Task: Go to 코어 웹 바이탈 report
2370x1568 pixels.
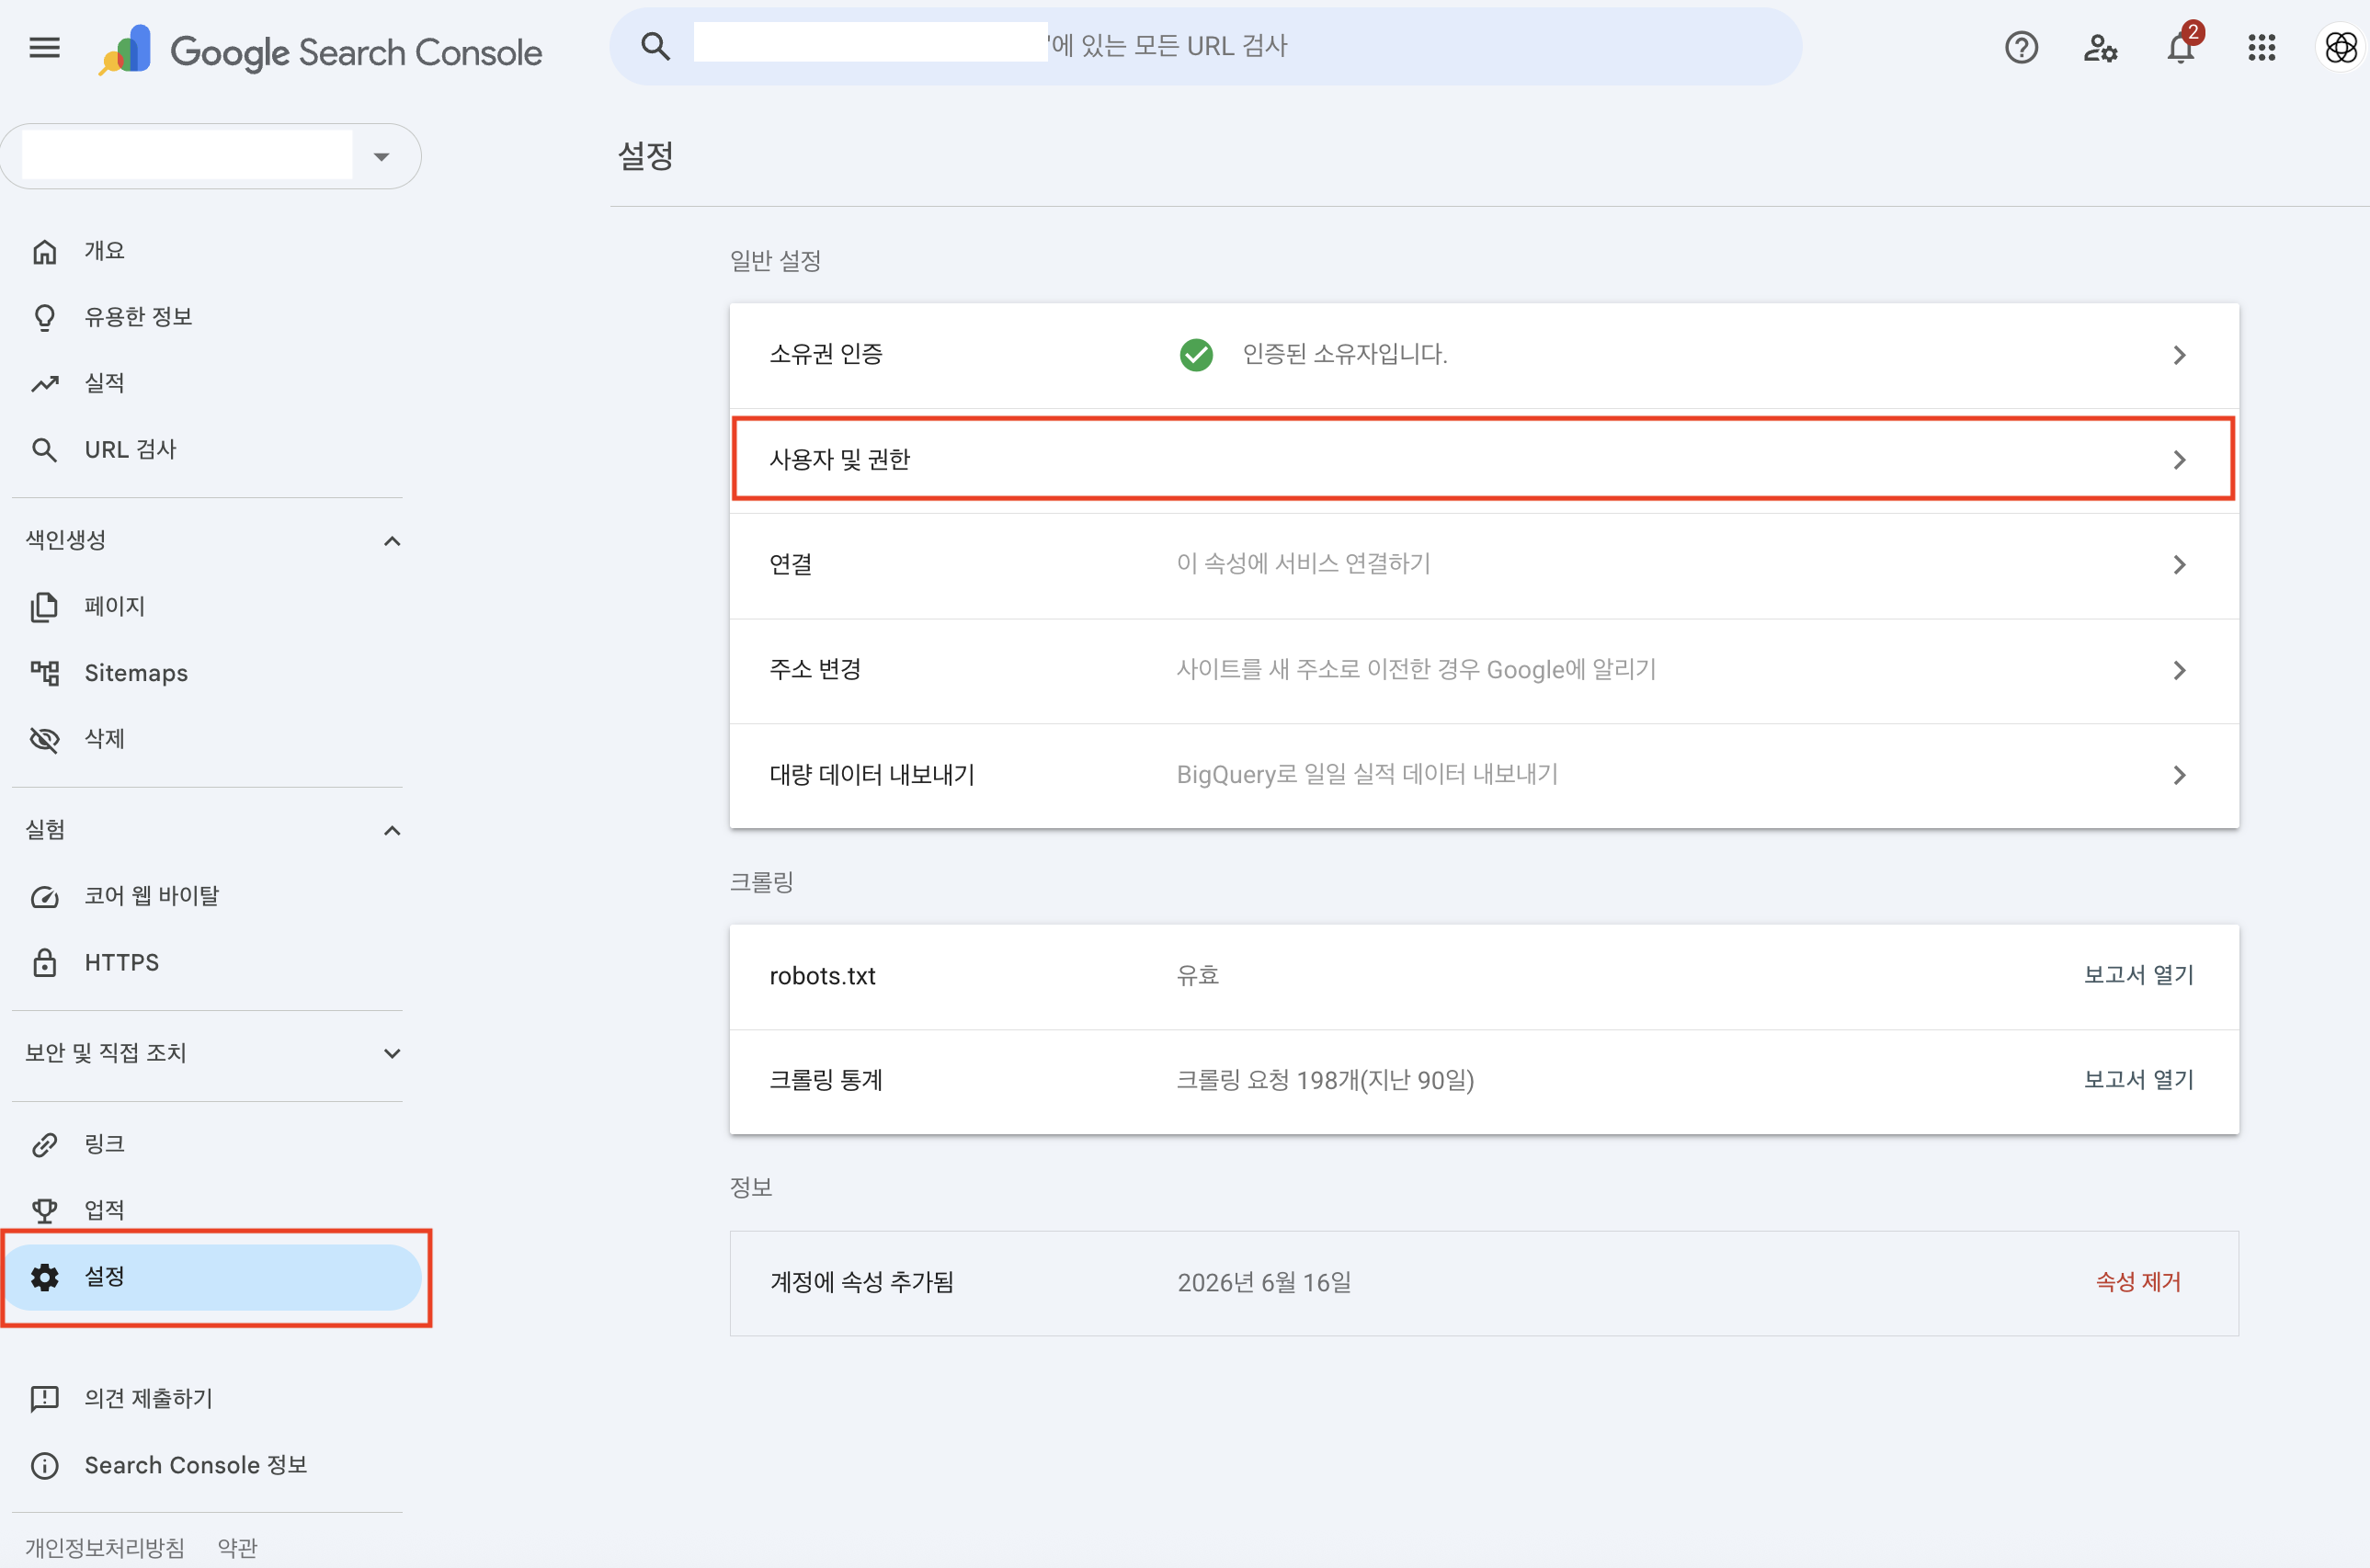Action: (x=151, y=896)
